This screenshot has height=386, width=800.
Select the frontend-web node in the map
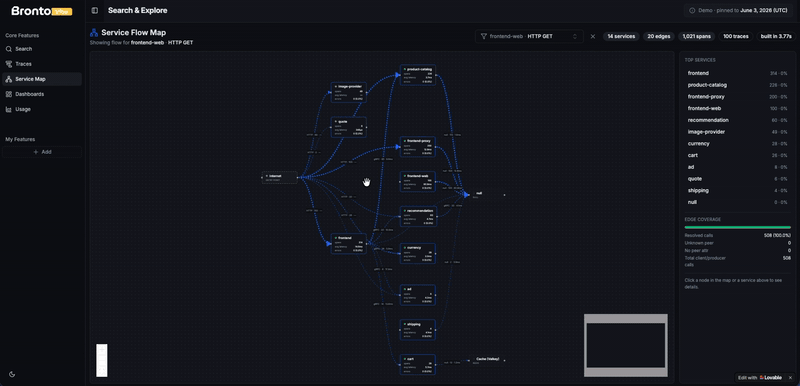click(418, 182)
